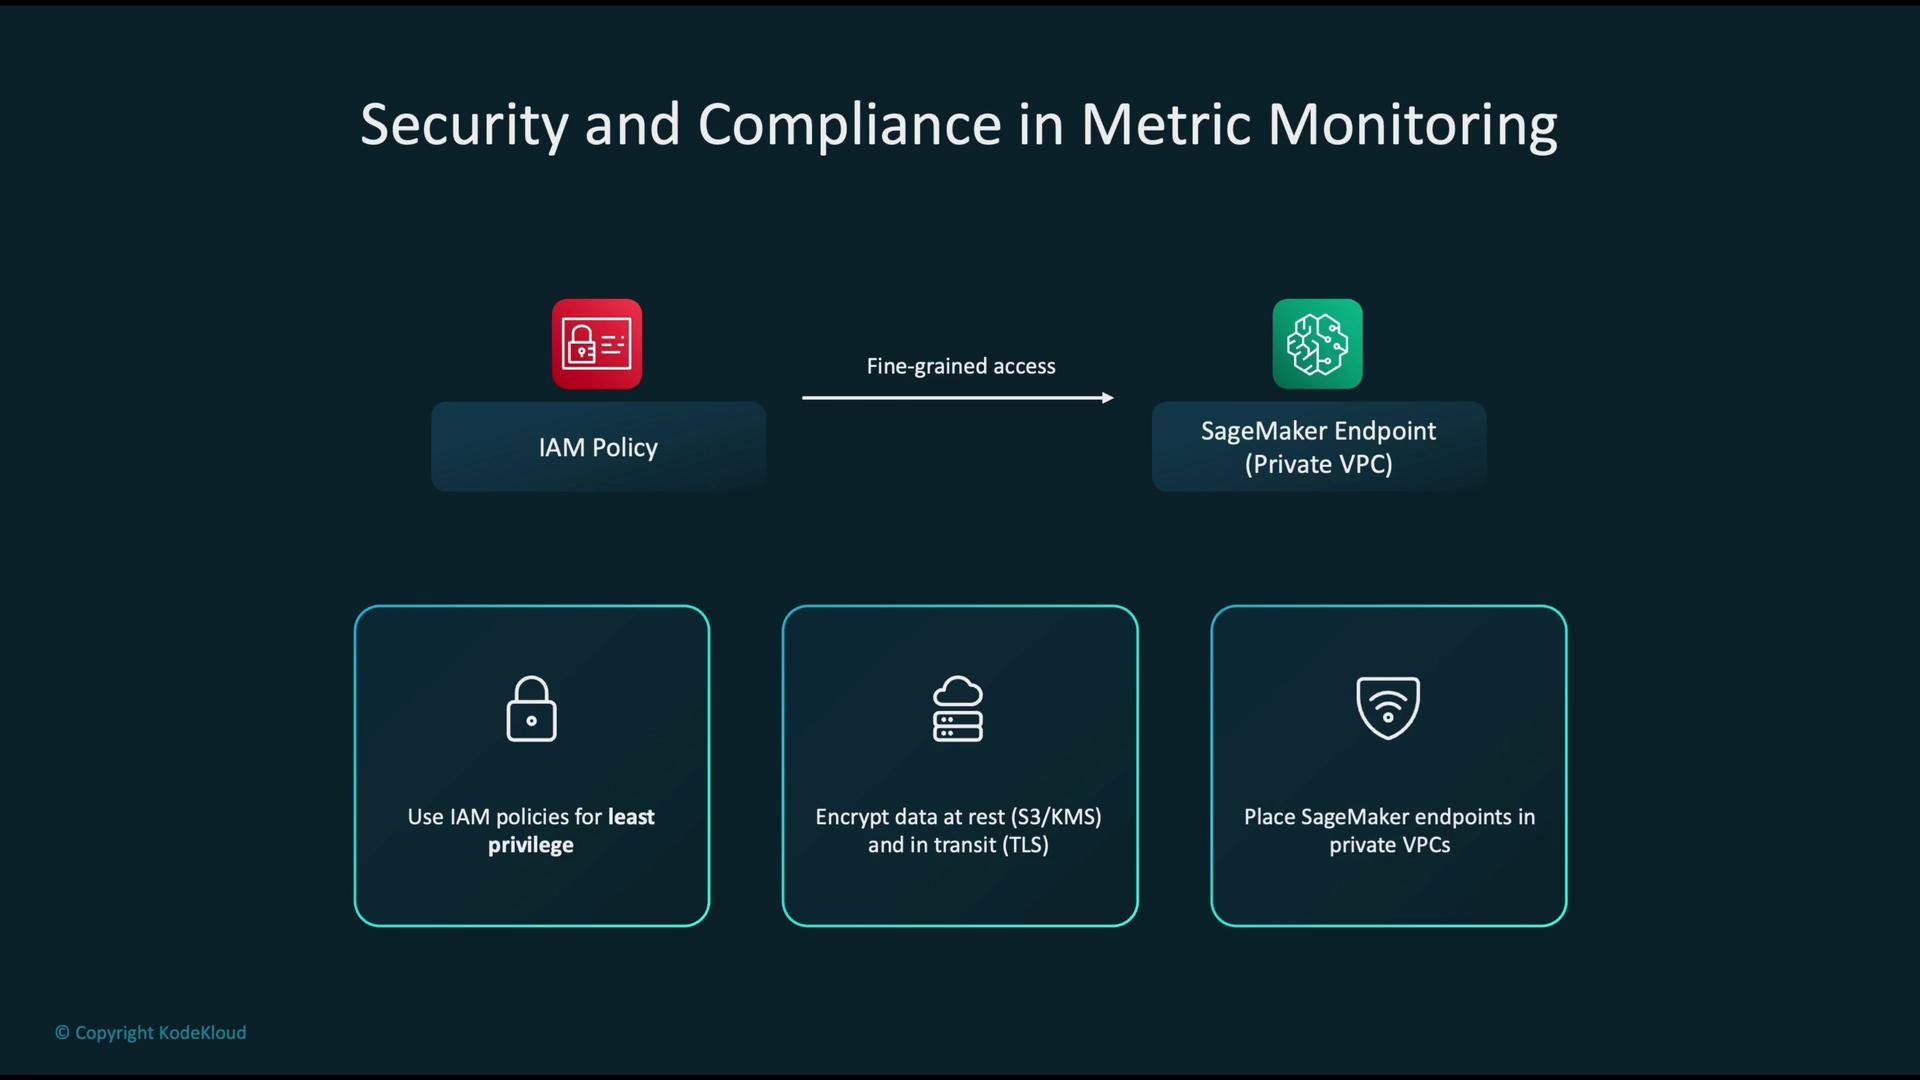Click the IAM Policy label box
The height and width of the screenshot is (1080, 1920).
click(x=598, y=447)
